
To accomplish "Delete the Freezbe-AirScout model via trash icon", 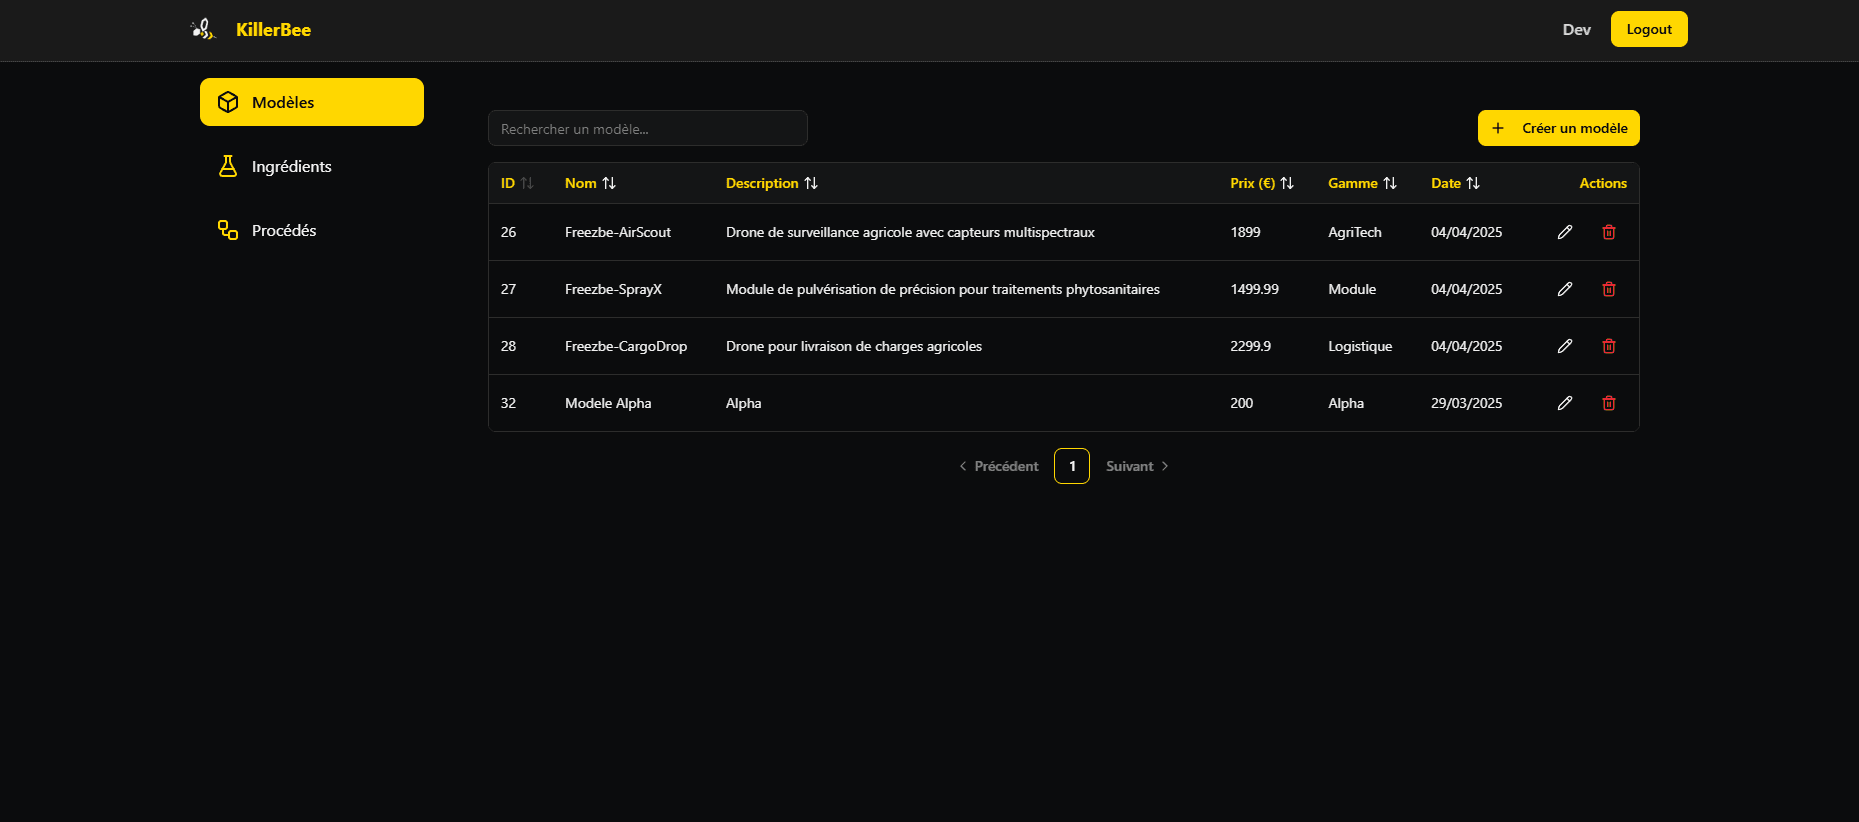I will [x=1609, y=232].
